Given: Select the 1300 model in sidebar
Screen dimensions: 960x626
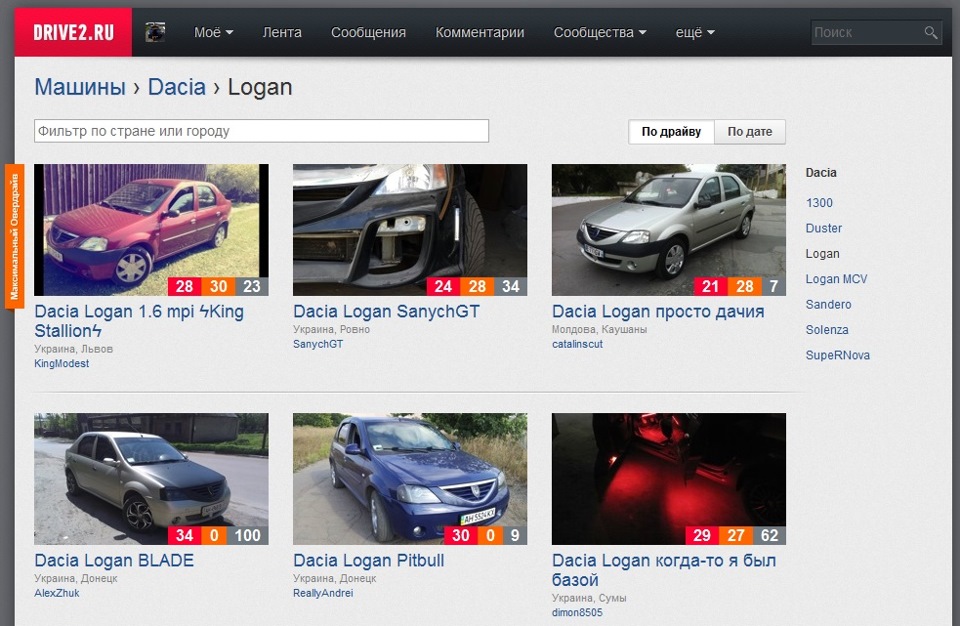Looking at the screenshot, I should point(819,203).
